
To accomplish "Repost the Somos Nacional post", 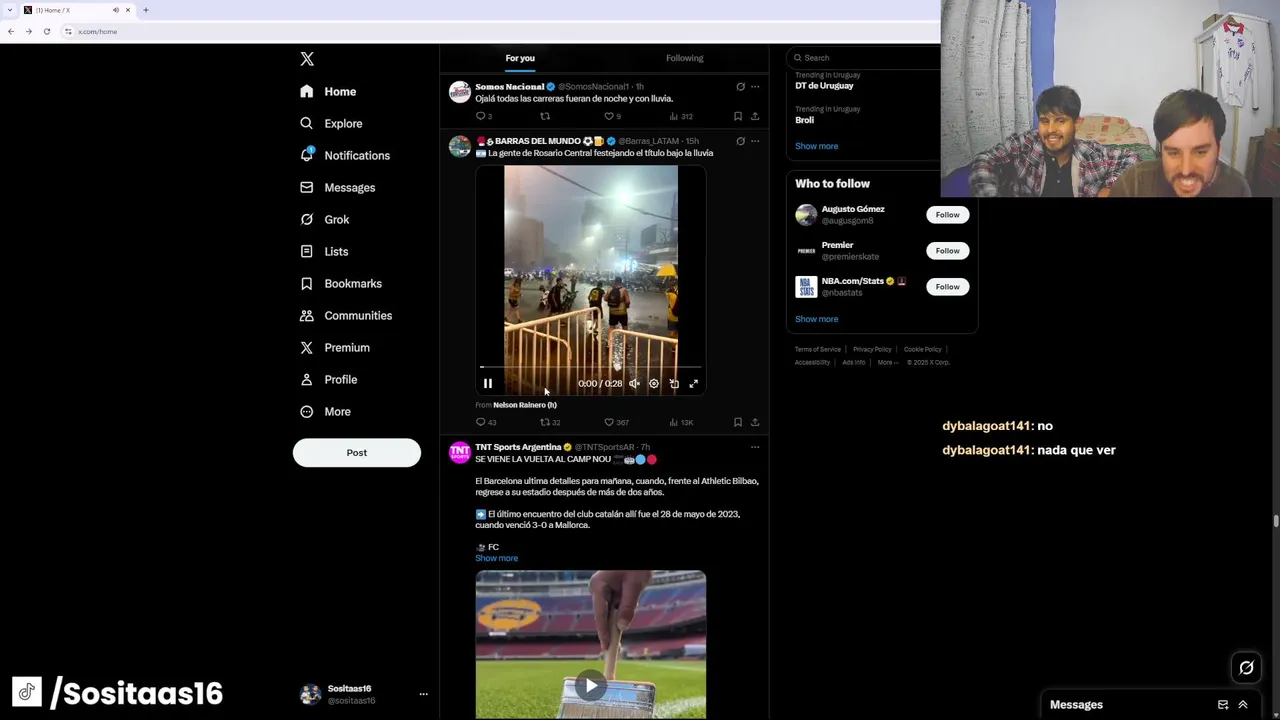I will pyautogui.click(x=545, y=116).
